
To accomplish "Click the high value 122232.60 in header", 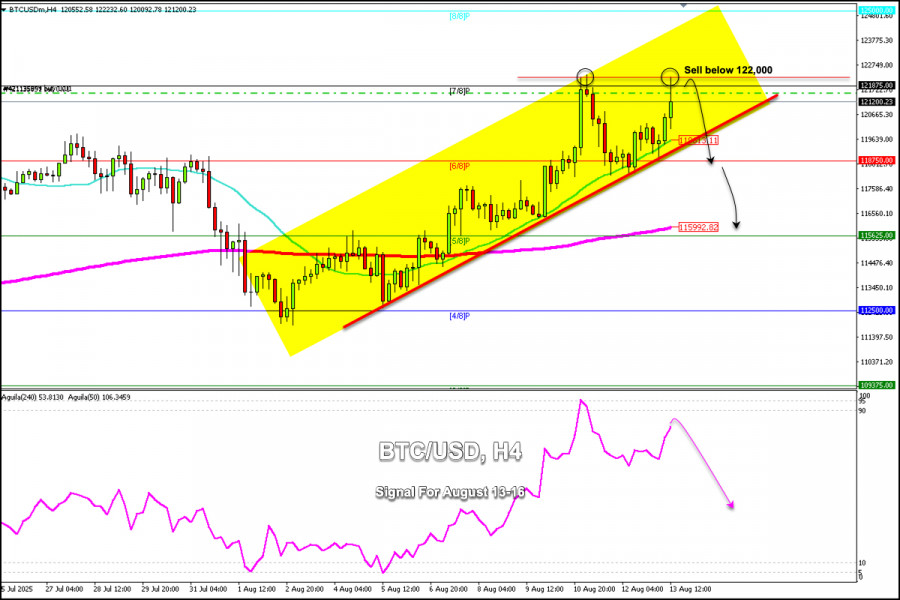I will [x=110, y=10].
